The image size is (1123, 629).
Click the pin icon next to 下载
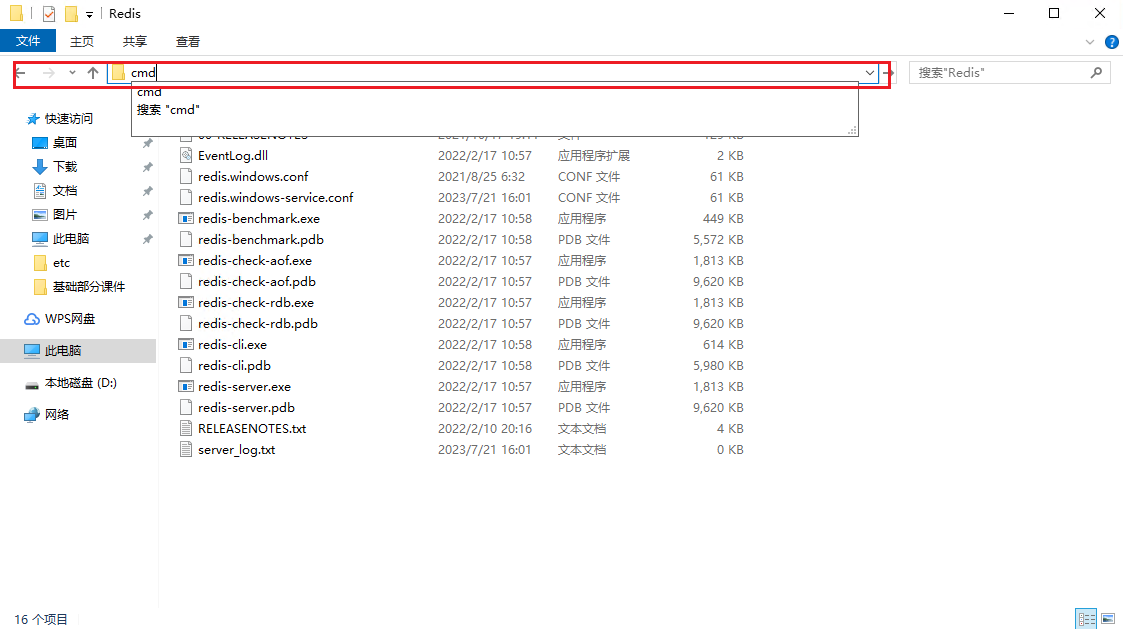pyautogui.click(x=148, y=167)
